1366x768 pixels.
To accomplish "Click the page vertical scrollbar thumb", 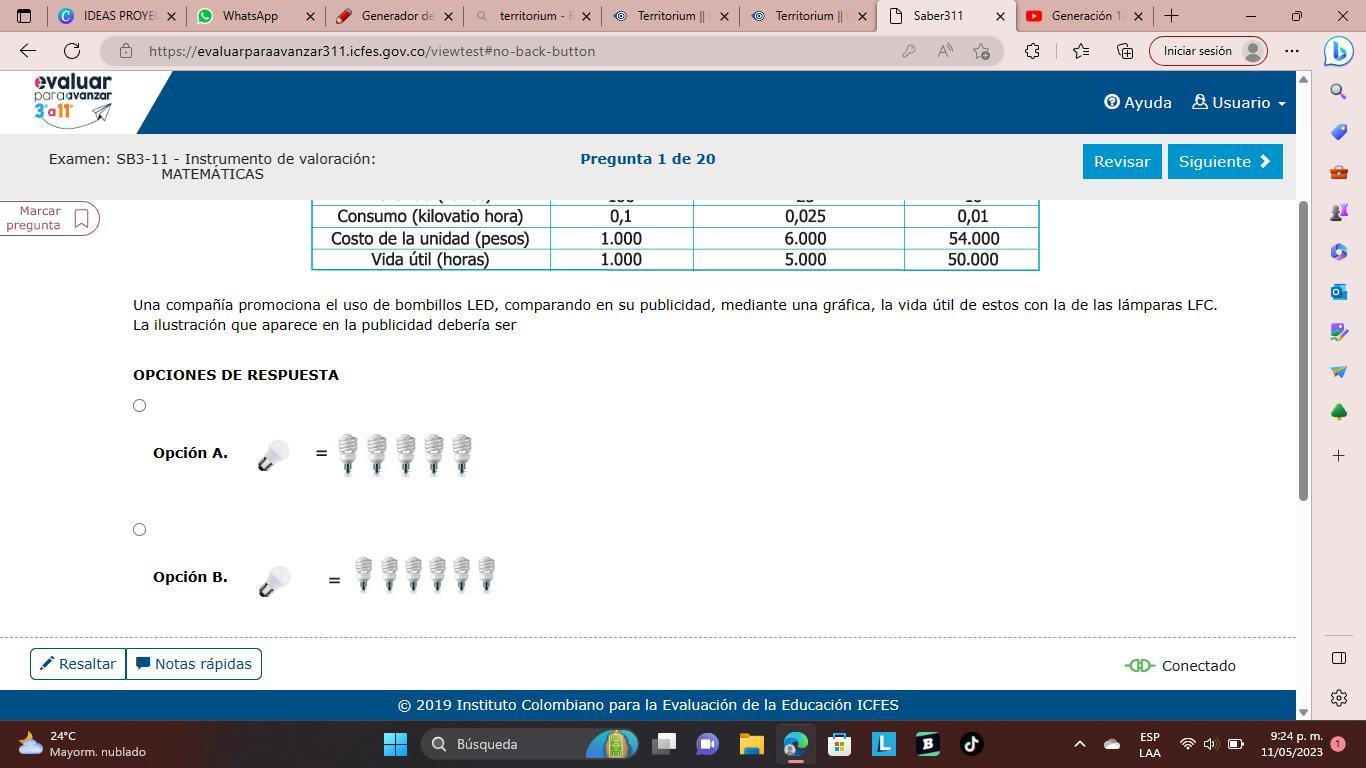I will pyautogui.click(x=1303, y=350).
